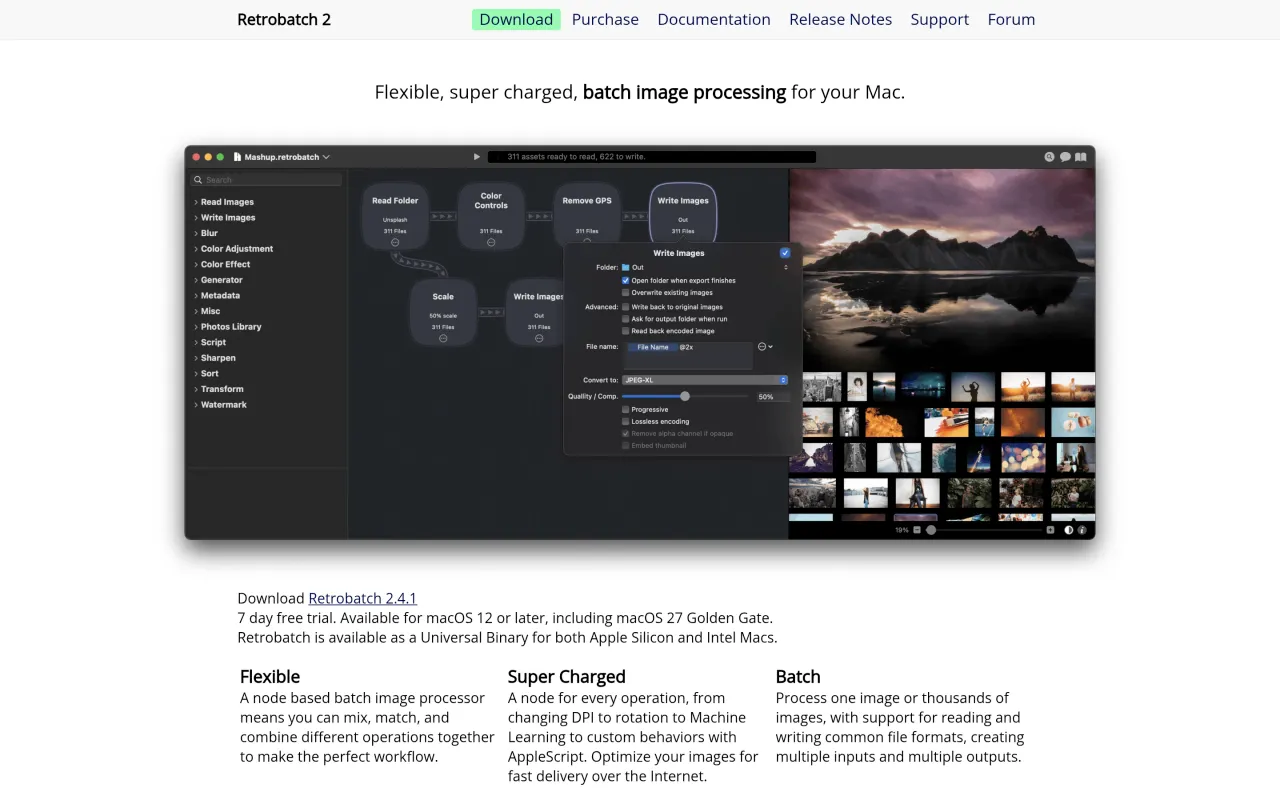This screenshot has height=800, width=1280.
Task: Click the 19% zoom value text
Action: 902,530
